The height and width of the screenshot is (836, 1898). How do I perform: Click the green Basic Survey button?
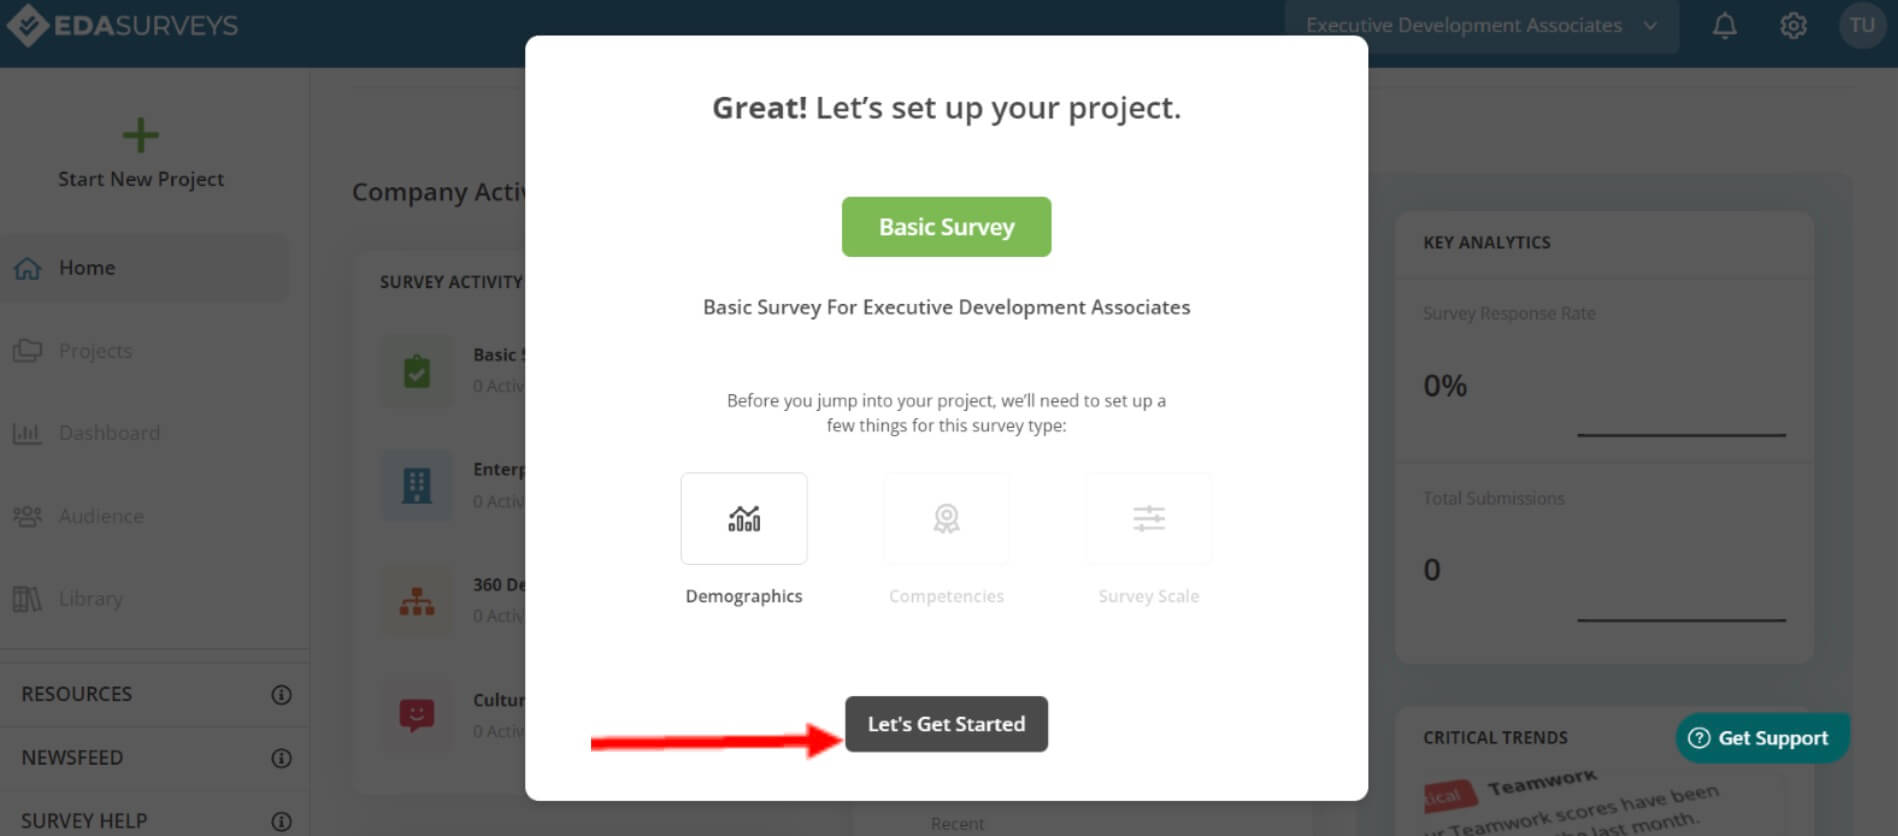pyautogui.click(x=946, y=227)
